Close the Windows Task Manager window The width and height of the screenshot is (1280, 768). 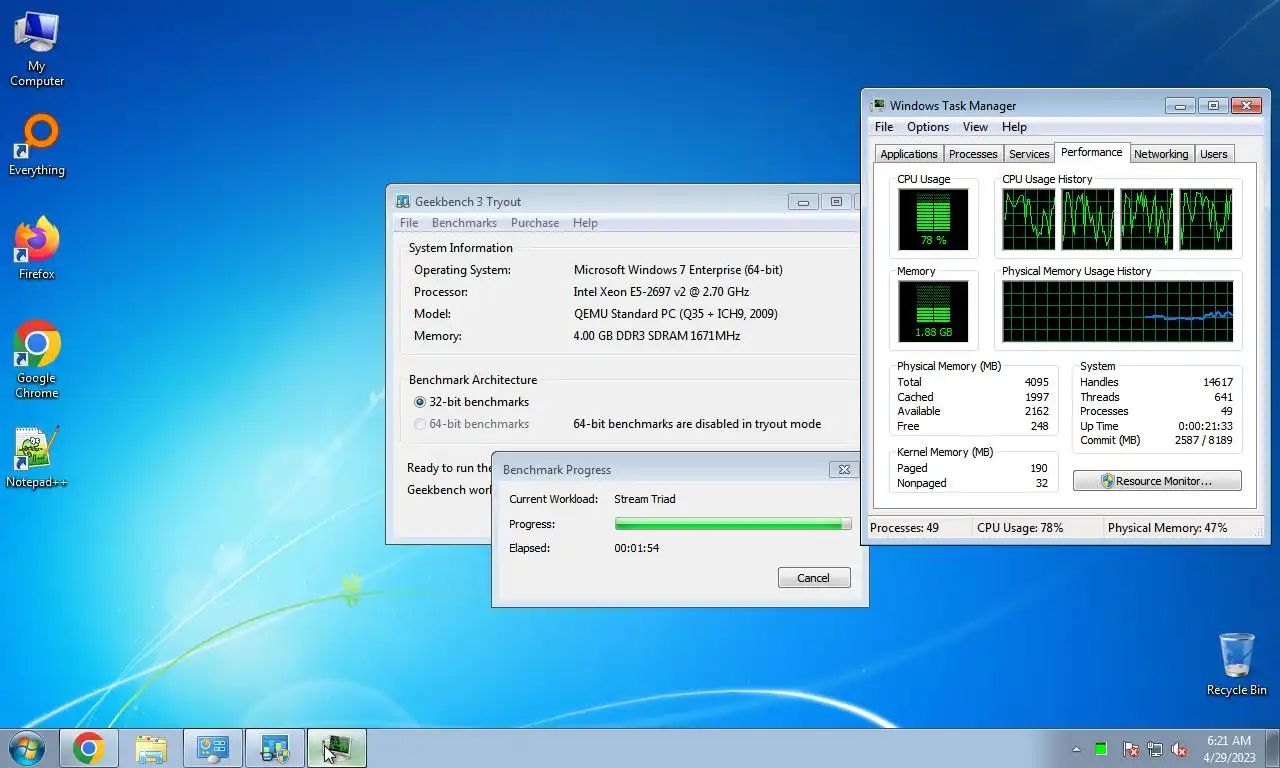1246,105
